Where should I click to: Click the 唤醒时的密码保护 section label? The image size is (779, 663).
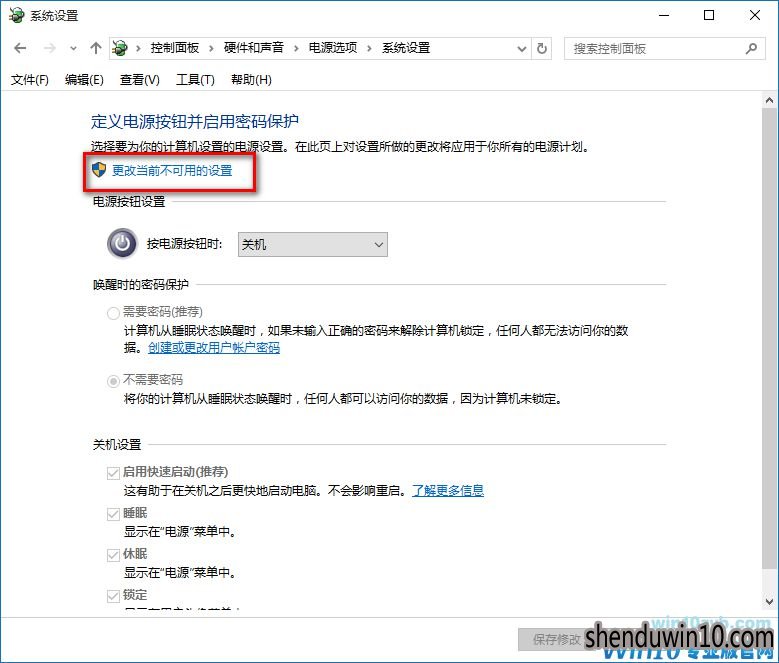[x=141, y=285]
